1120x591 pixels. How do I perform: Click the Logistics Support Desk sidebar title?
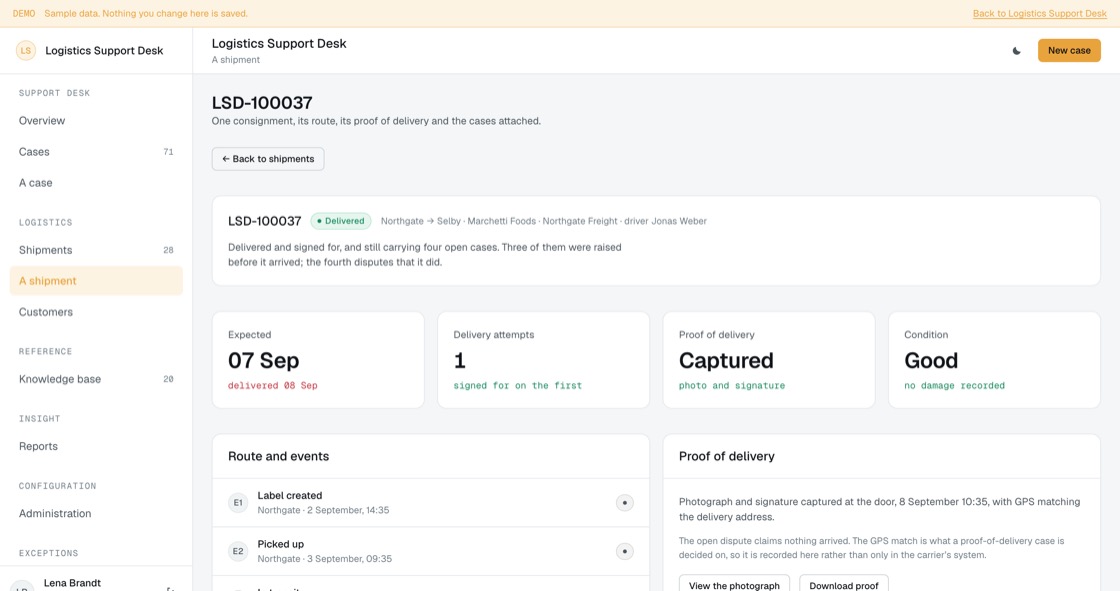click(104, 51)
